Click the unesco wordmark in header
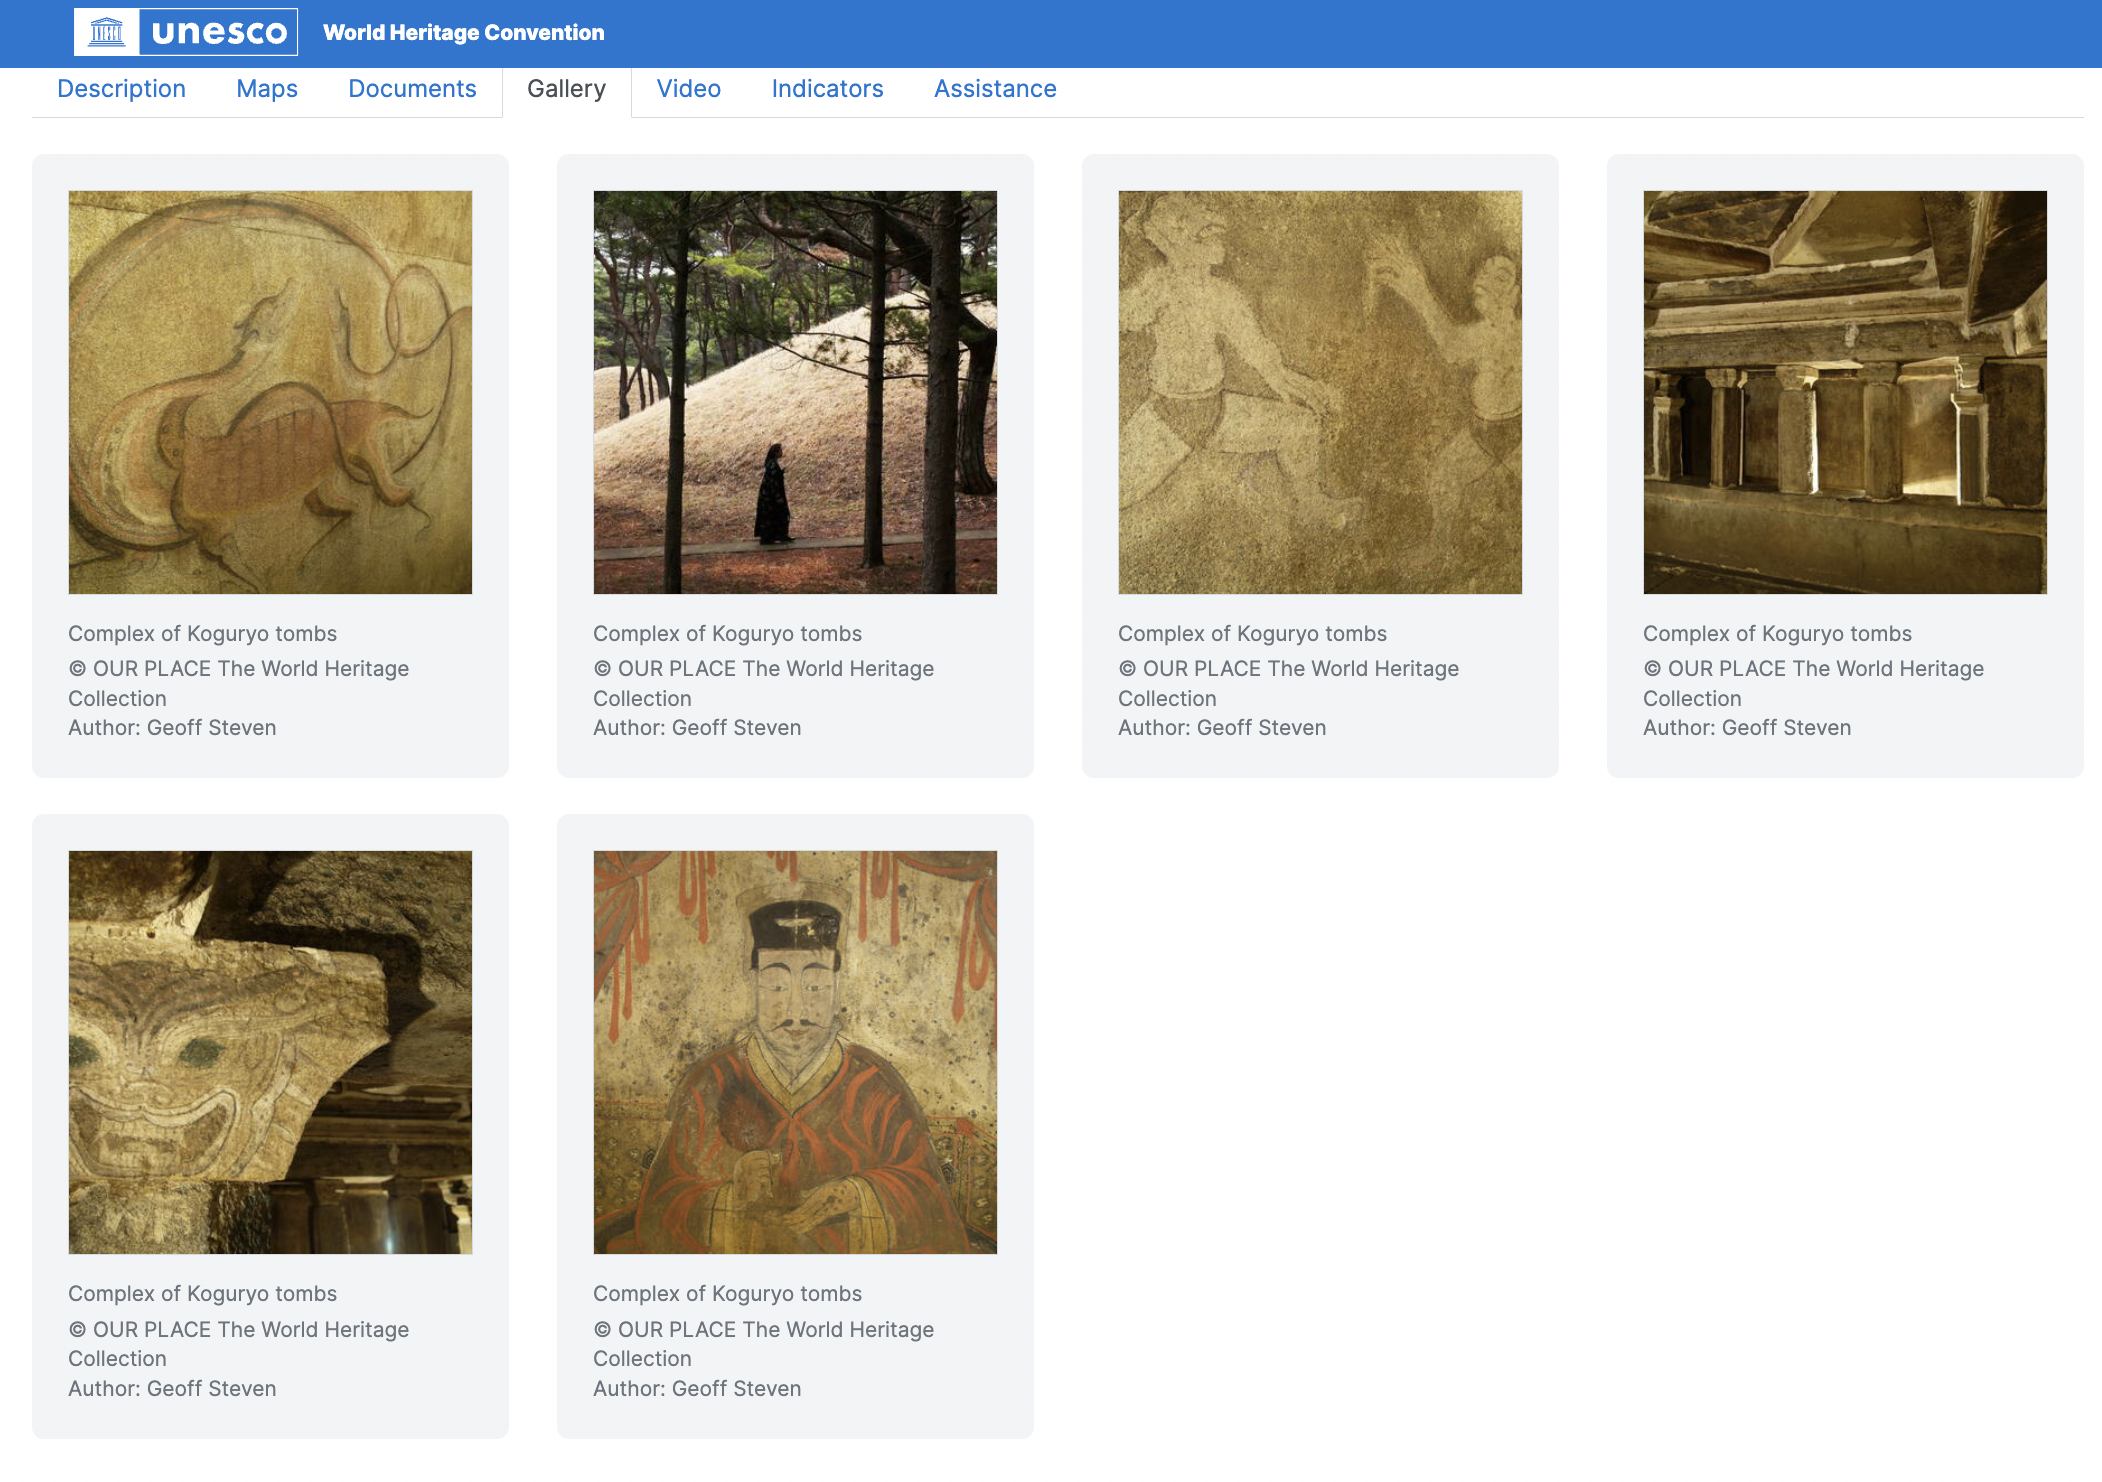The width and height of the screenshot is (2102, 1482). pyautogui.click(x=219, y=32)
